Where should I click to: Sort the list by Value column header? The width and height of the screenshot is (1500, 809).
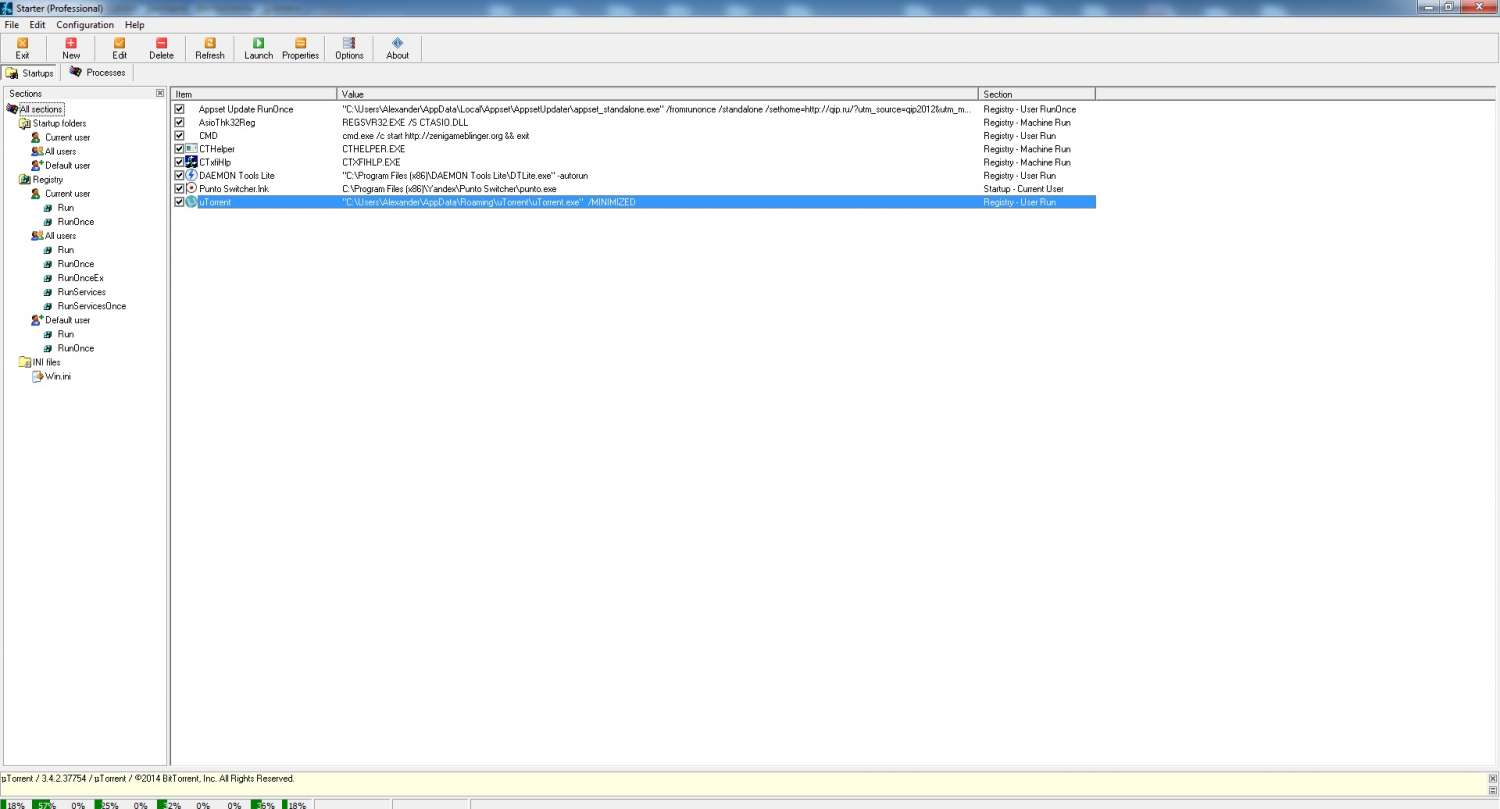658,94
